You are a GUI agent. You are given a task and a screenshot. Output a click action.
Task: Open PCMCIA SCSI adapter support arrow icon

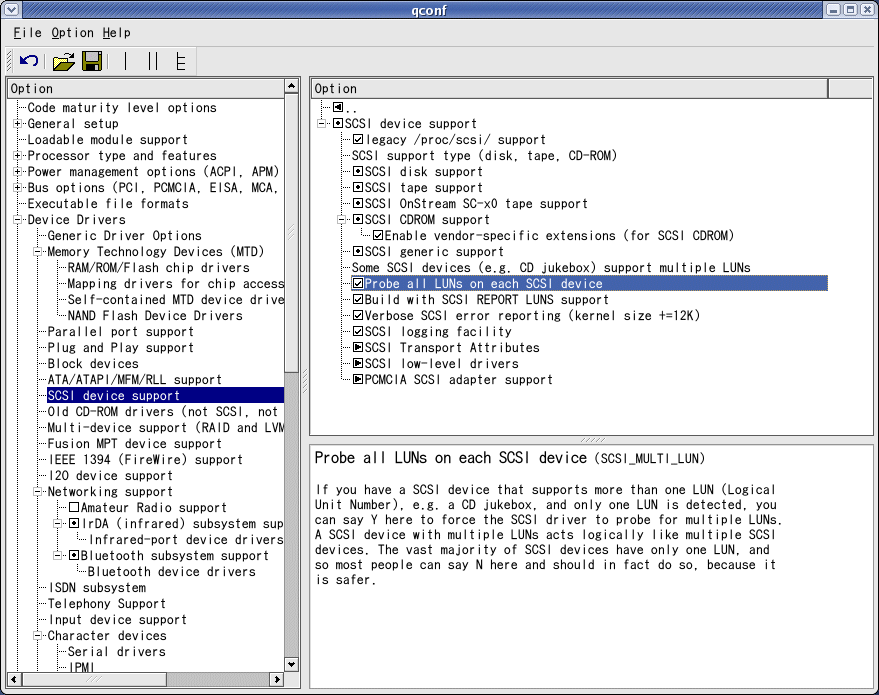358,379
